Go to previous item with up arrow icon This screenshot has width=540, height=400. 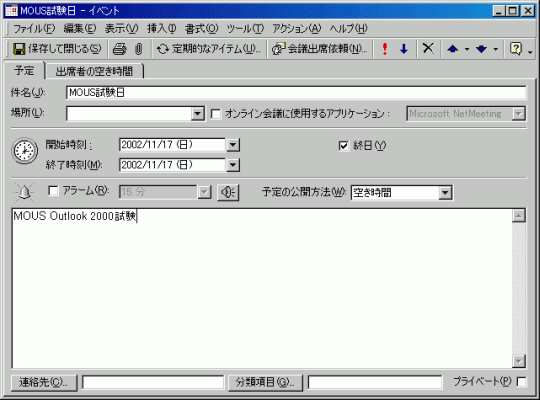pyautogui.click(x=453, y=49)
